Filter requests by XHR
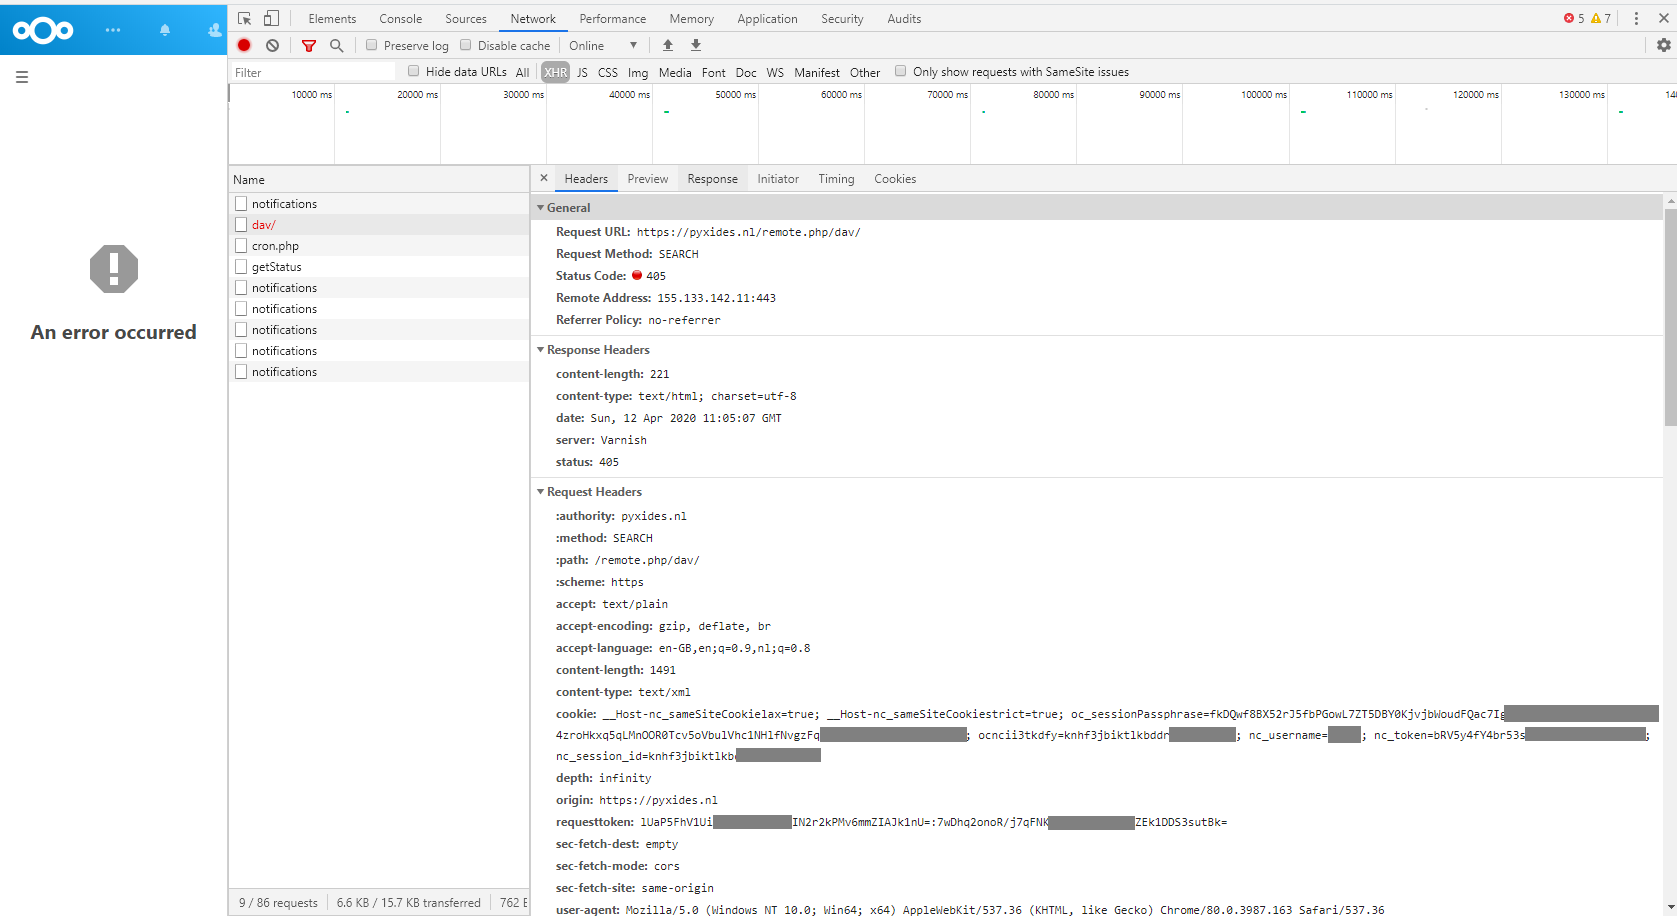 tap(556, 72)
